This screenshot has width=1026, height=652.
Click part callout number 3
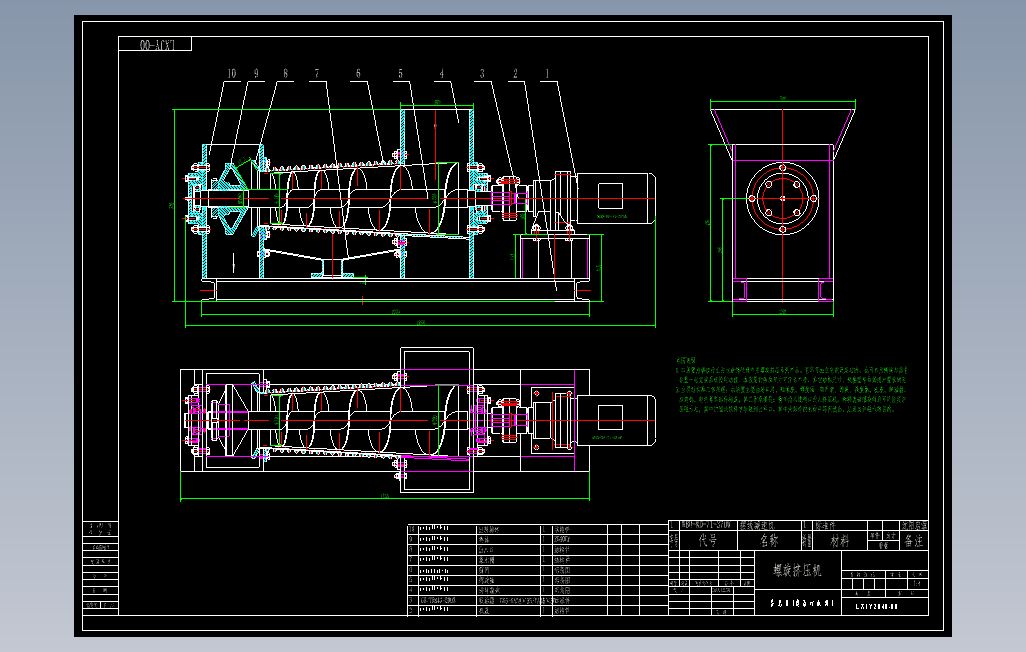coord(482,74)
